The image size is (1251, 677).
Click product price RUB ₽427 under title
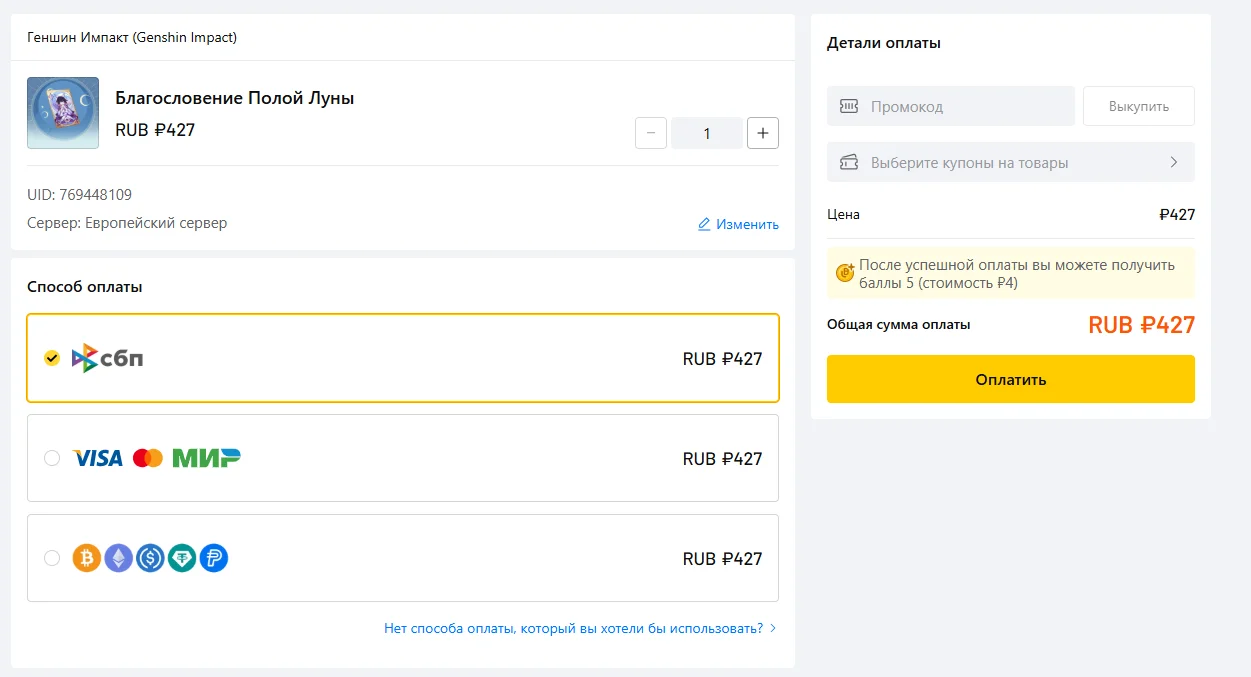pyautogui.click(x=155, y=130)
